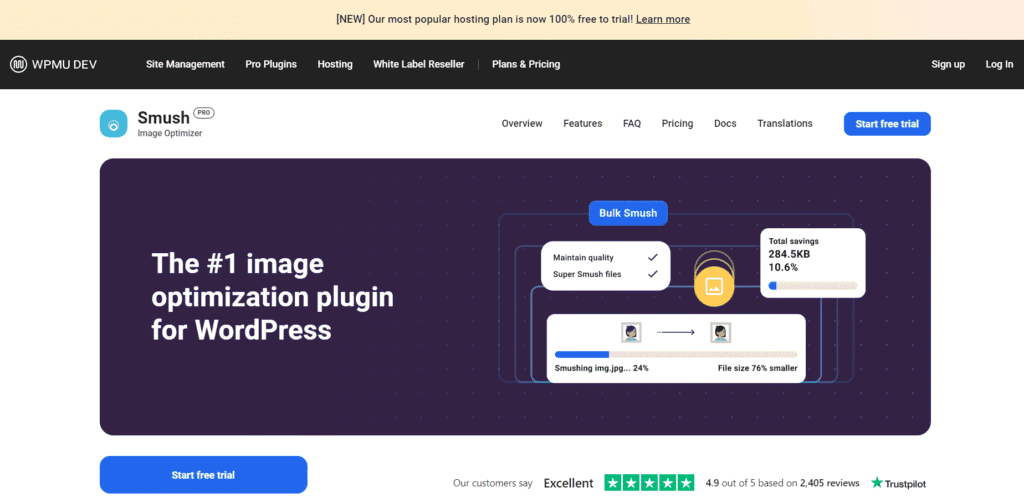Click the optimized avatar thumbnail in Smush preview
Screen dimensions: 1024x503
(x=720, y=333)
